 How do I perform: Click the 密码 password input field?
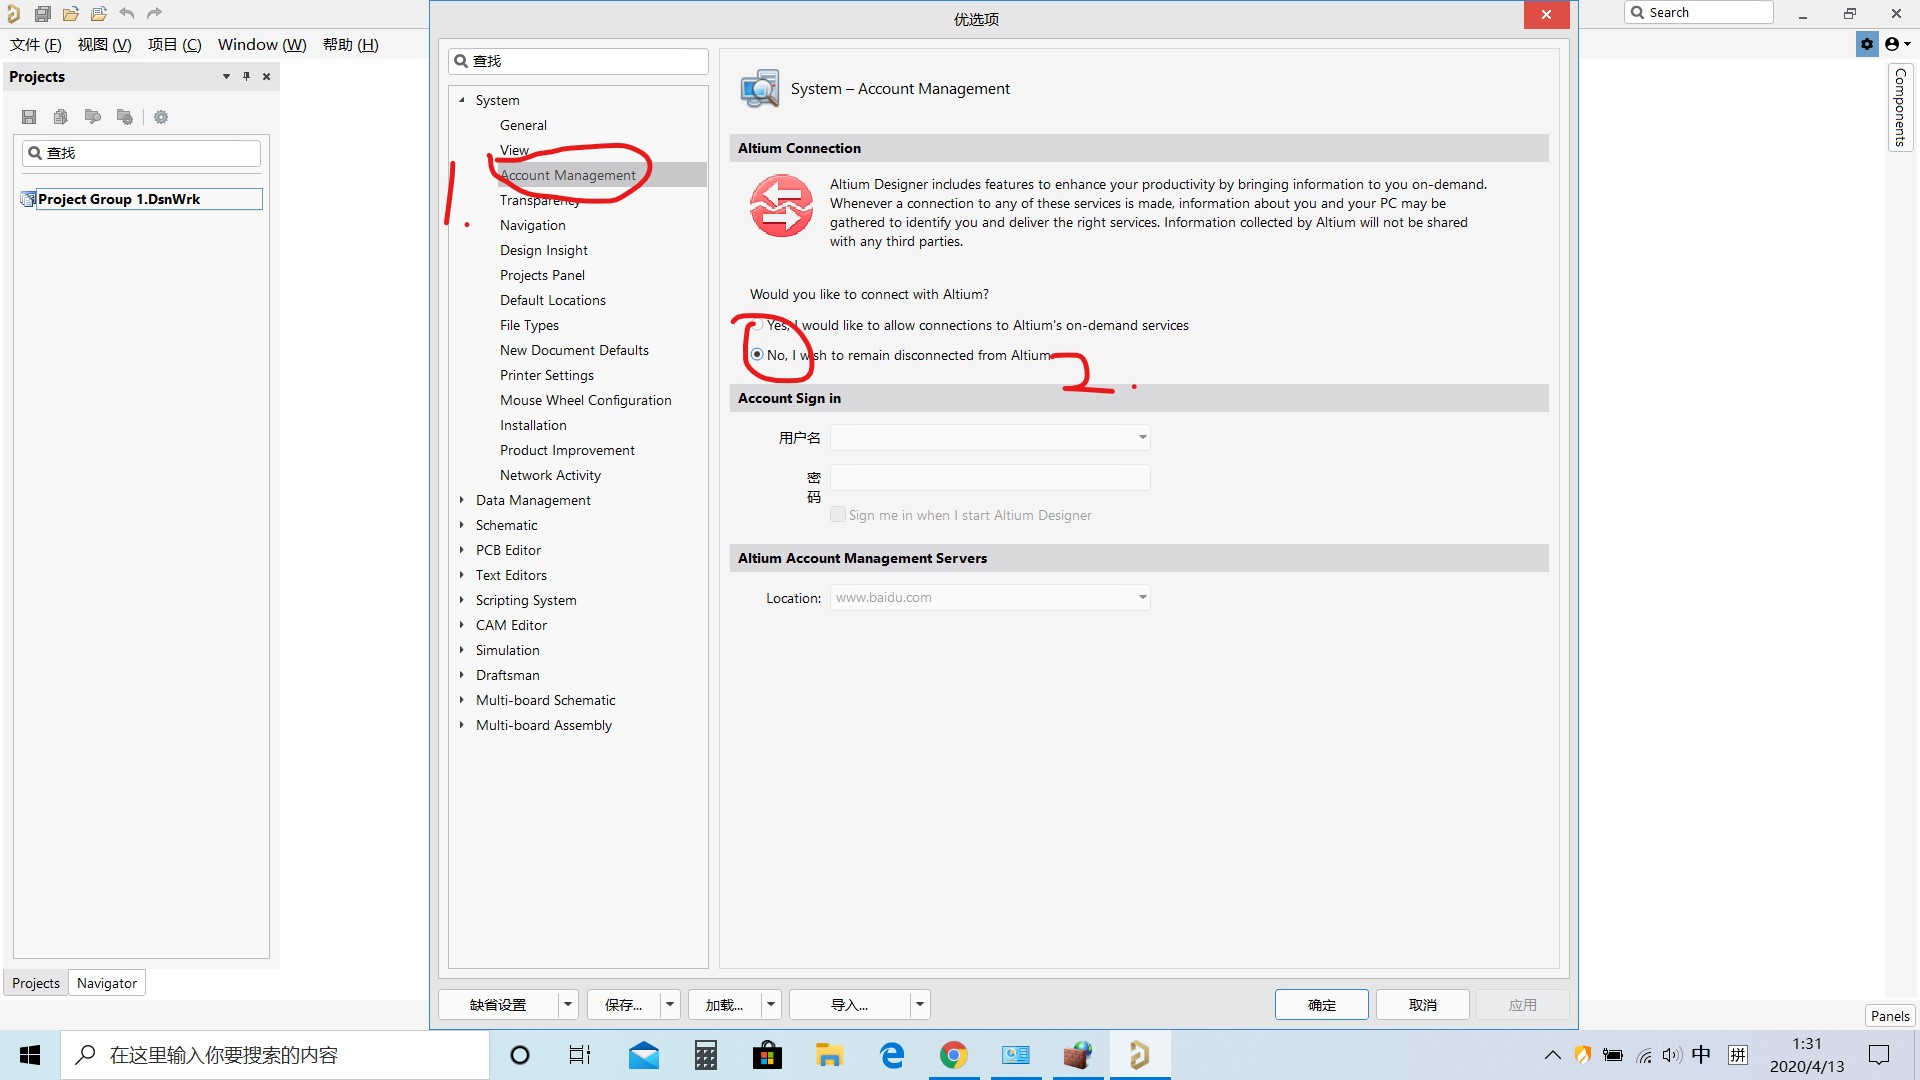coord(990,477)
